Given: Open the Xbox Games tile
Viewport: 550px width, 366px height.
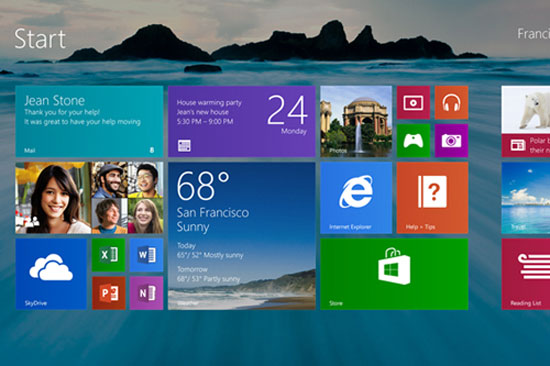Looking at the screenshot, I should point(413,141).
